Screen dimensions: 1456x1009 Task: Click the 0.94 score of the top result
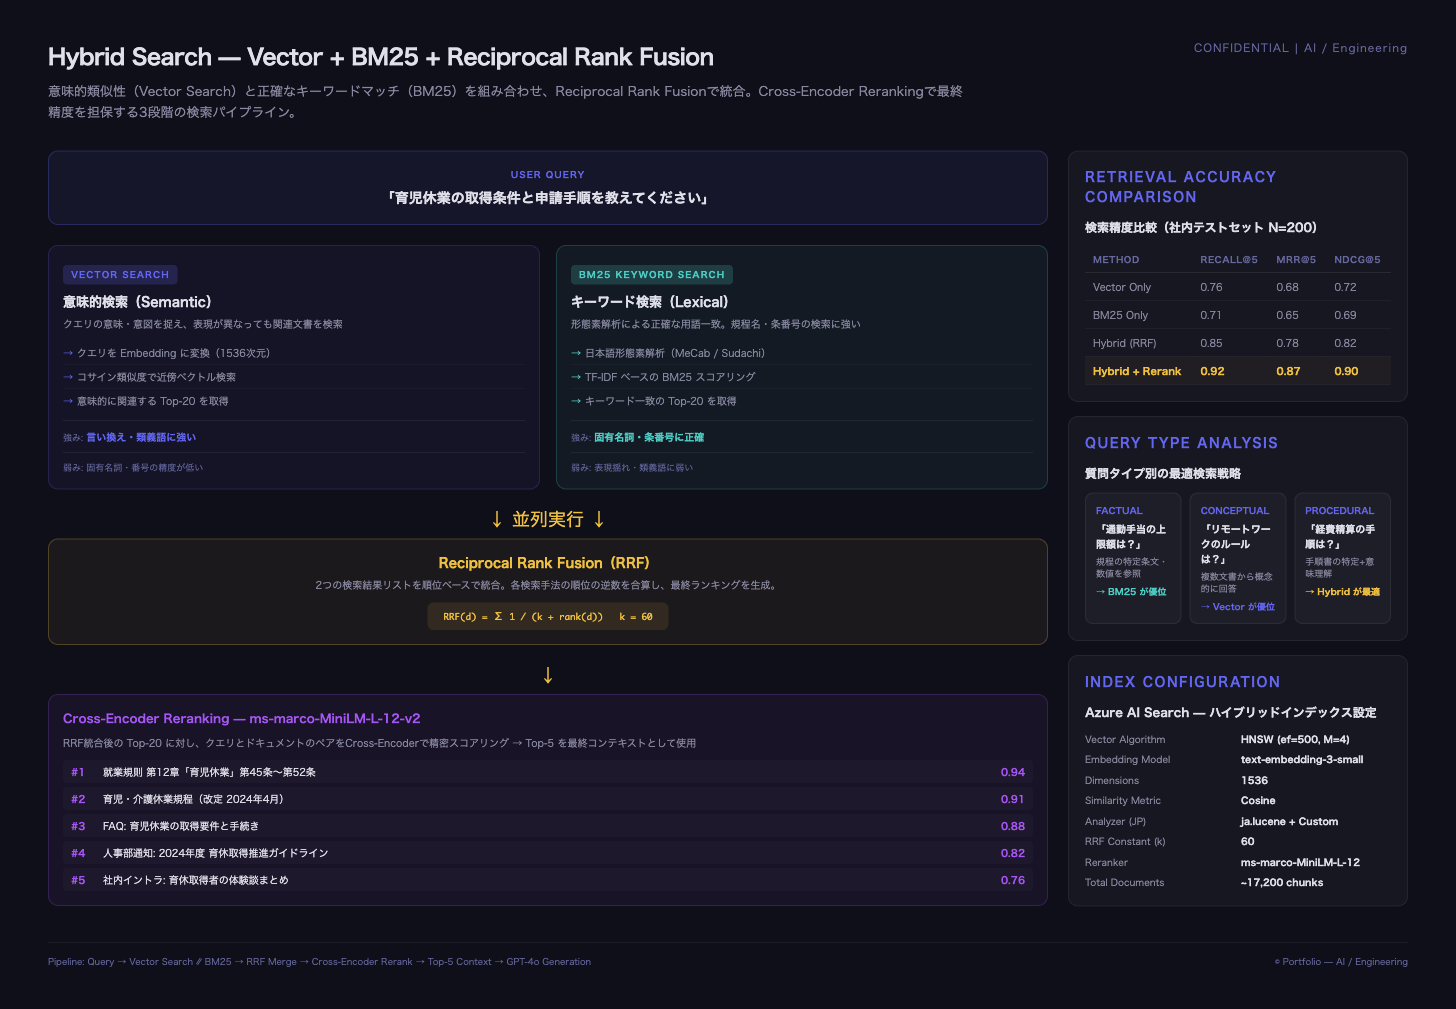tap(1012, 772)
